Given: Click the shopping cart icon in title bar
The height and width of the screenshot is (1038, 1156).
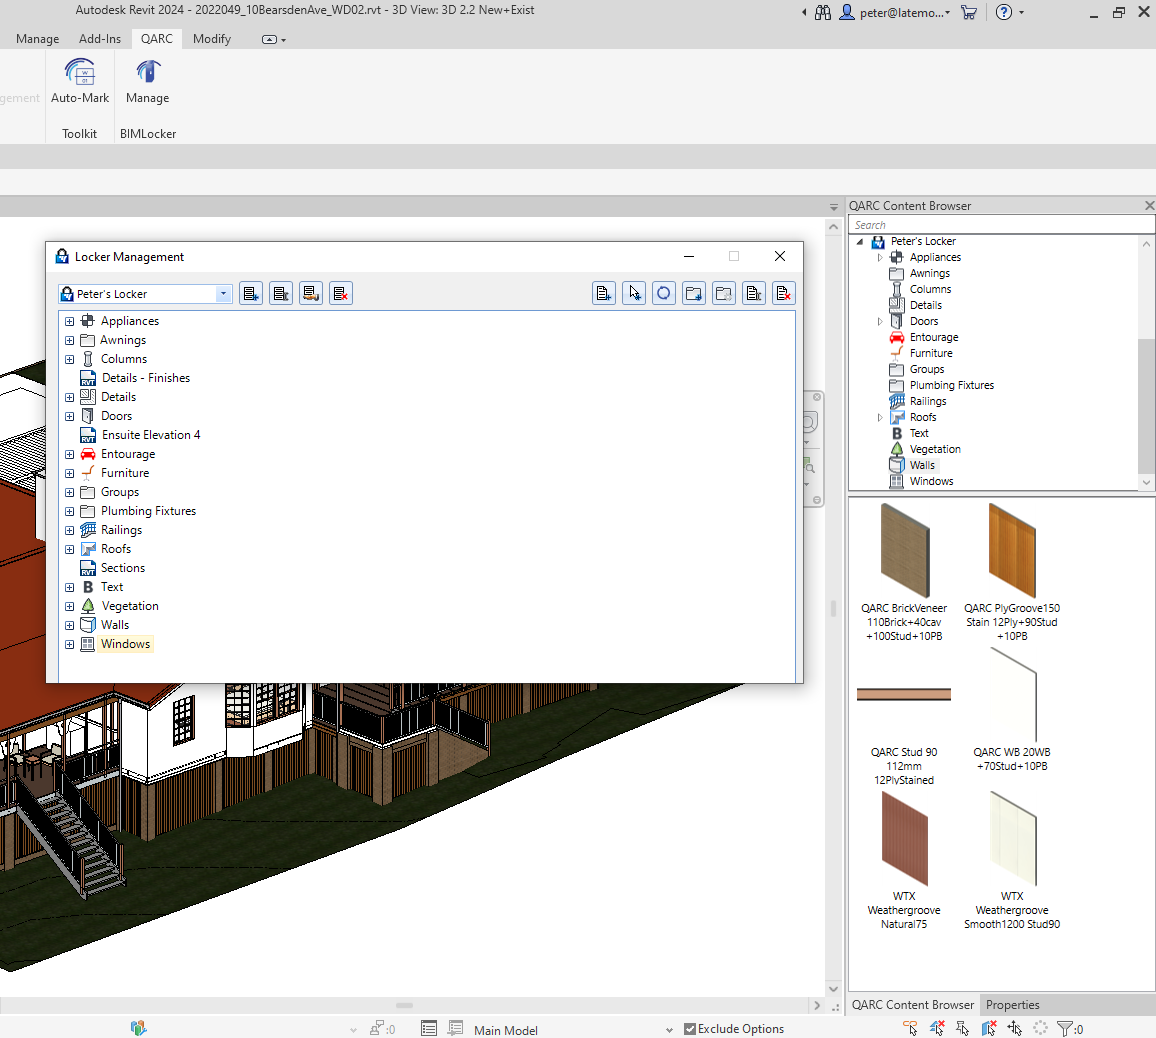Looking at the screenshot, I should (968, 12).
